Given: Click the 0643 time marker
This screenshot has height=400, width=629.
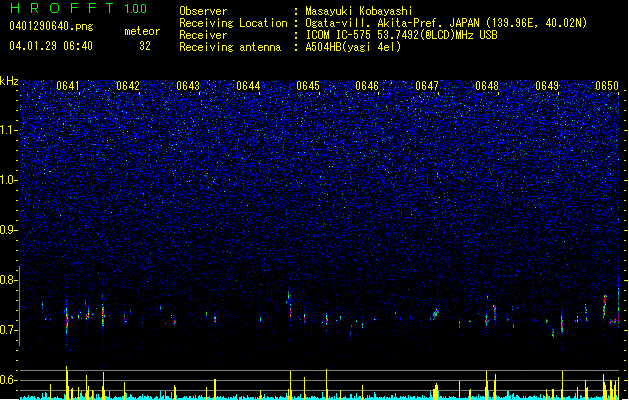Looking at the screenshot, I should click(188, 86).
